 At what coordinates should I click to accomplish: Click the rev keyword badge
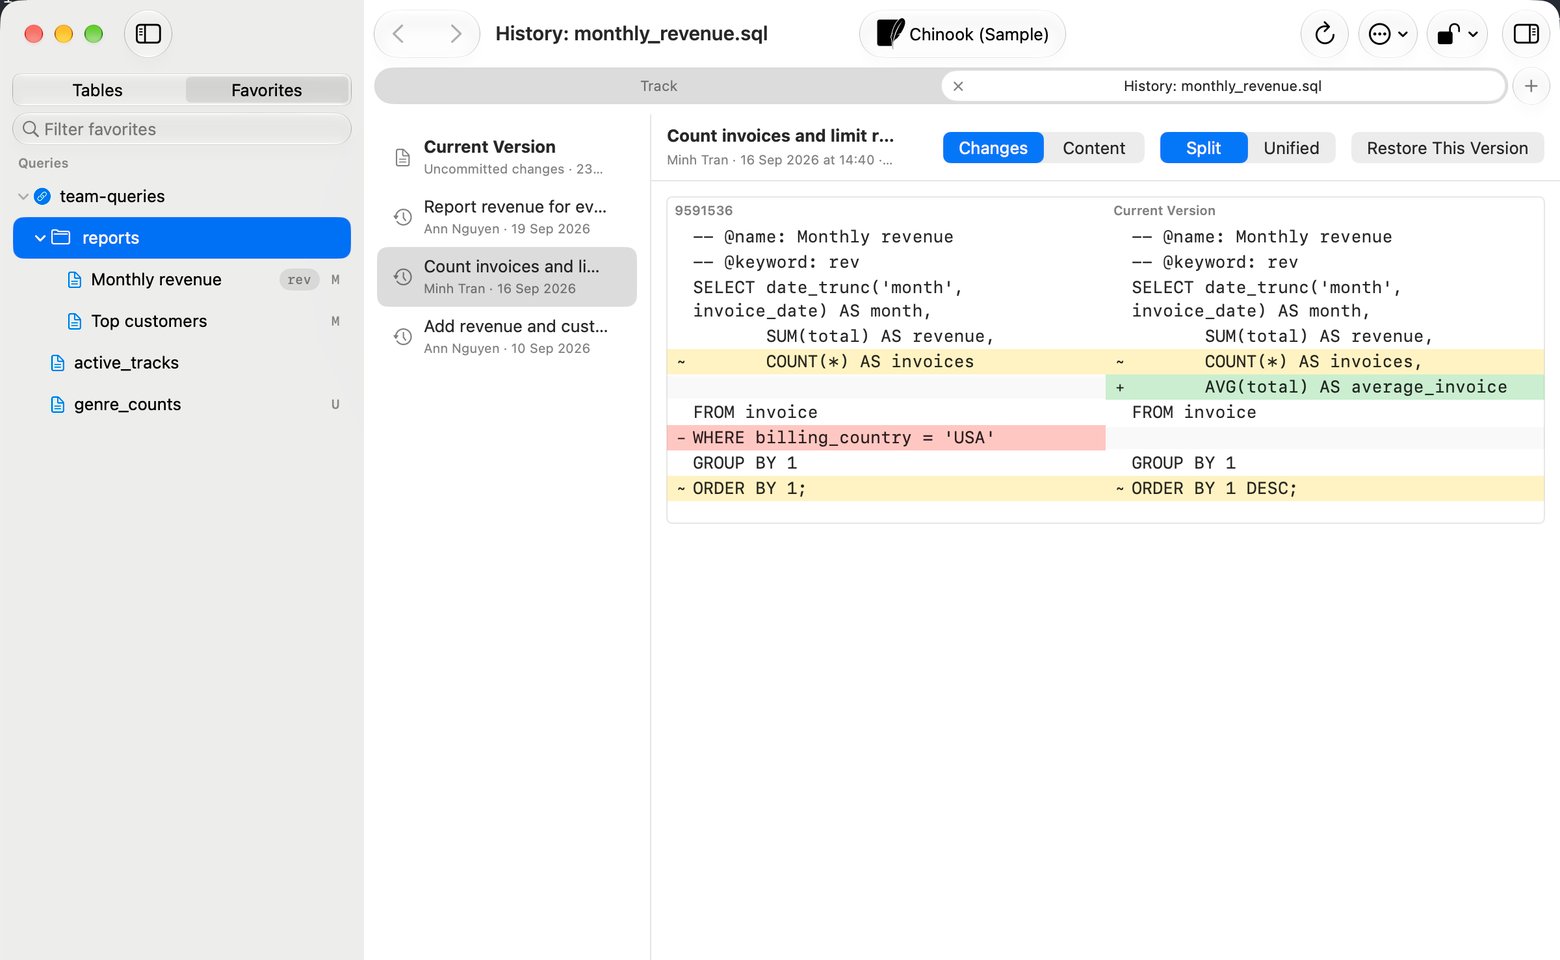pyautogui.click(x=299, y=280)
